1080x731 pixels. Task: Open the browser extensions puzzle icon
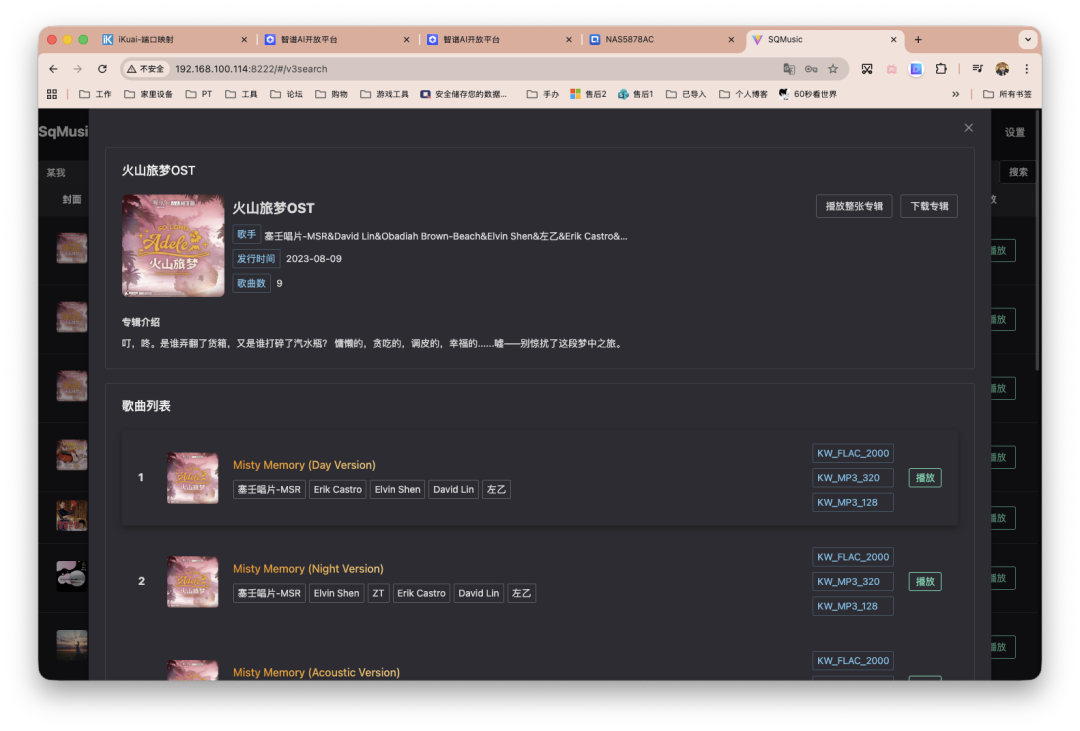[940, 69]
